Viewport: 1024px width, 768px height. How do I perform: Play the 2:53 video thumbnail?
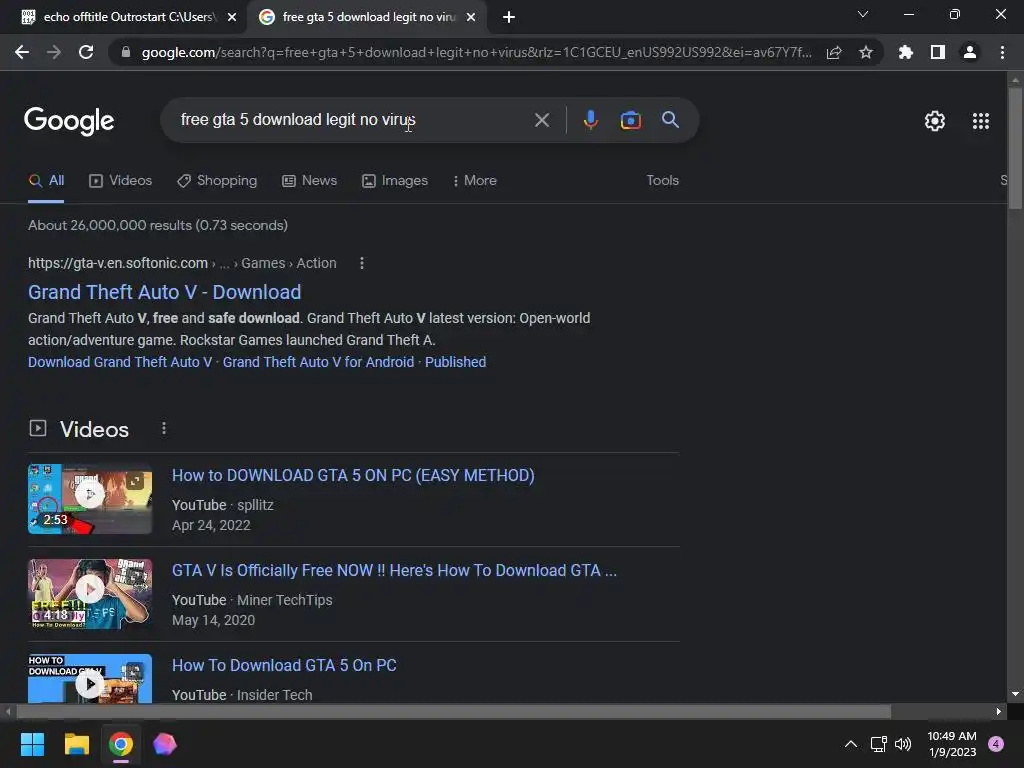tap(90, 498)
